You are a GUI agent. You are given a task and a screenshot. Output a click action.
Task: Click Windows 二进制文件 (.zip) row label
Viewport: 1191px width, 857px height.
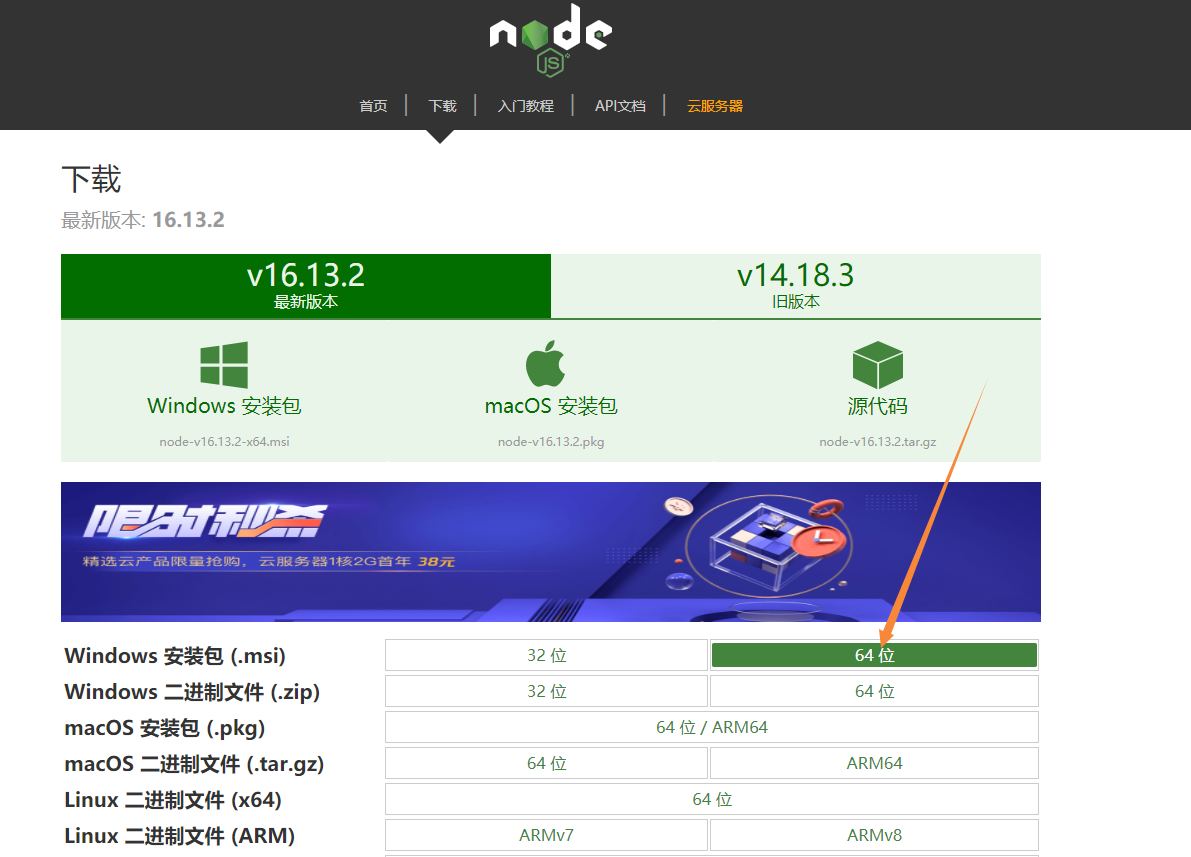click(x=192, y=692)
